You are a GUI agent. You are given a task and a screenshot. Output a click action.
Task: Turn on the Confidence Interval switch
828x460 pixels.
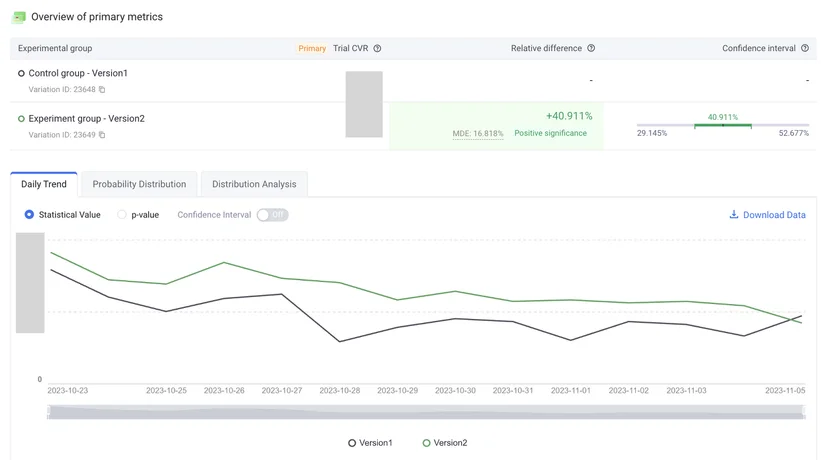coord(272,215)
